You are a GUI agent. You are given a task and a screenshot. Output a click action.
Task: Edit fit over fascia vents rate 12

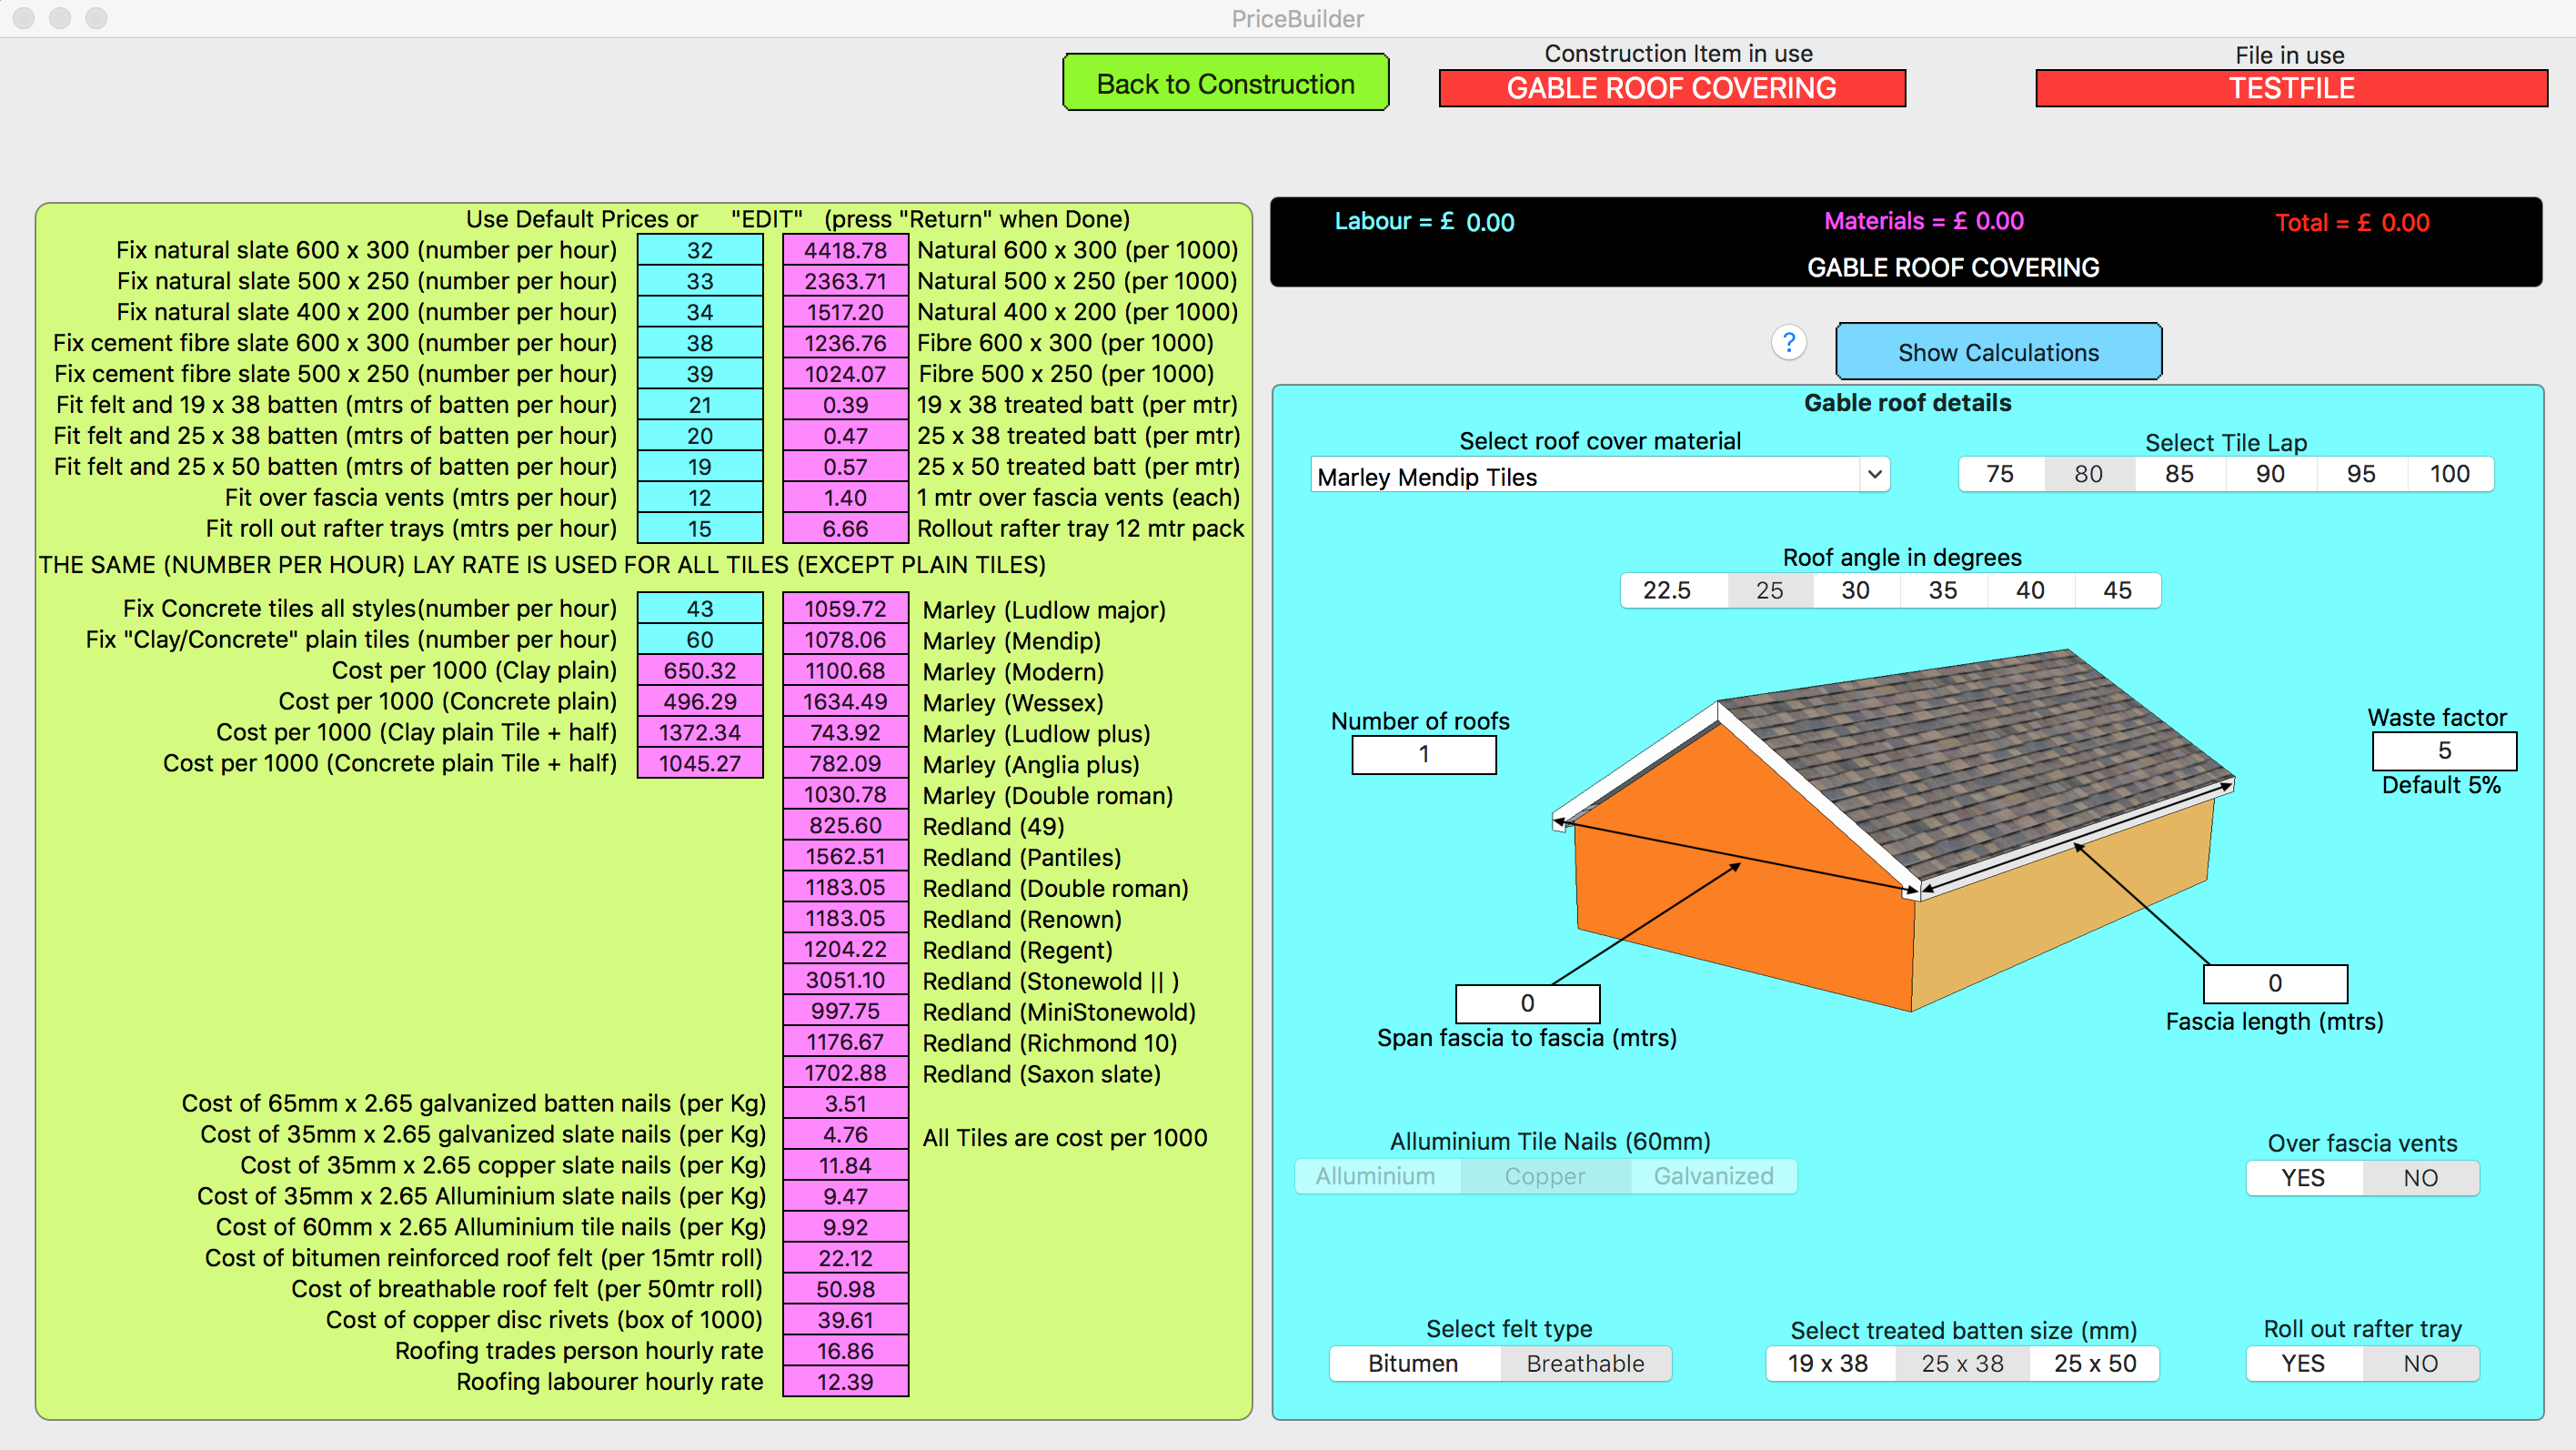tap(700, 498)
